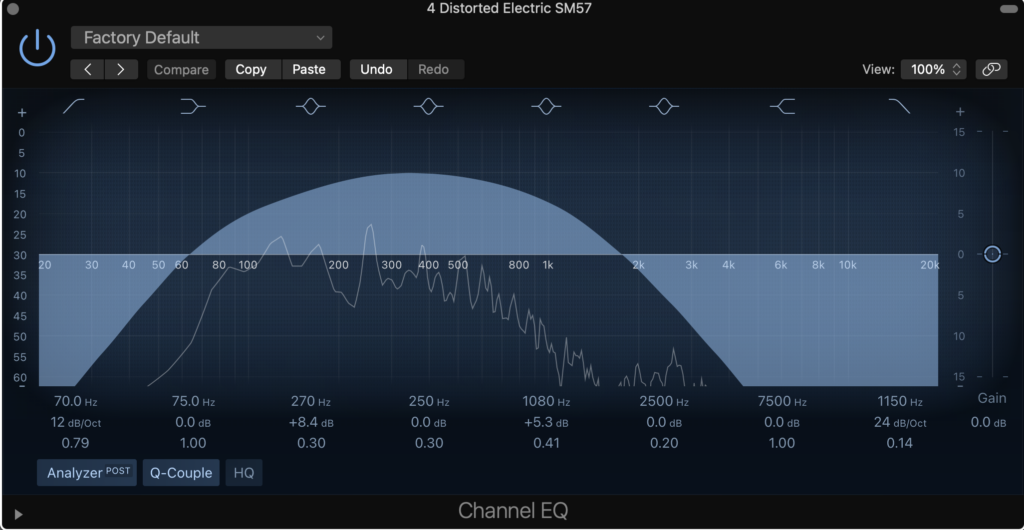The image size is (1024, 530).
Task: Toggle the high-pass filter band icon
Action: (x=74, y=106)
